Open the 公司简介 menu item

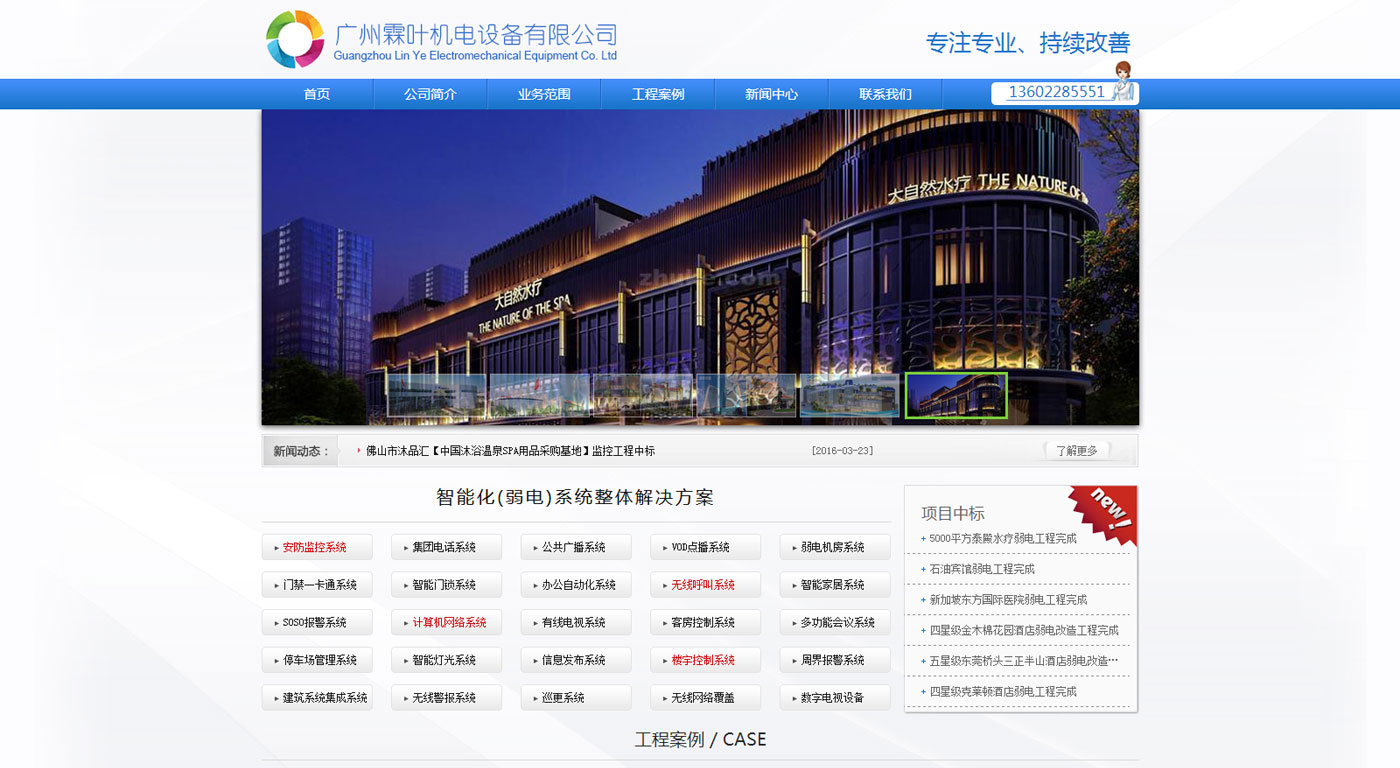pyautogui.click(x=430, y=94)
